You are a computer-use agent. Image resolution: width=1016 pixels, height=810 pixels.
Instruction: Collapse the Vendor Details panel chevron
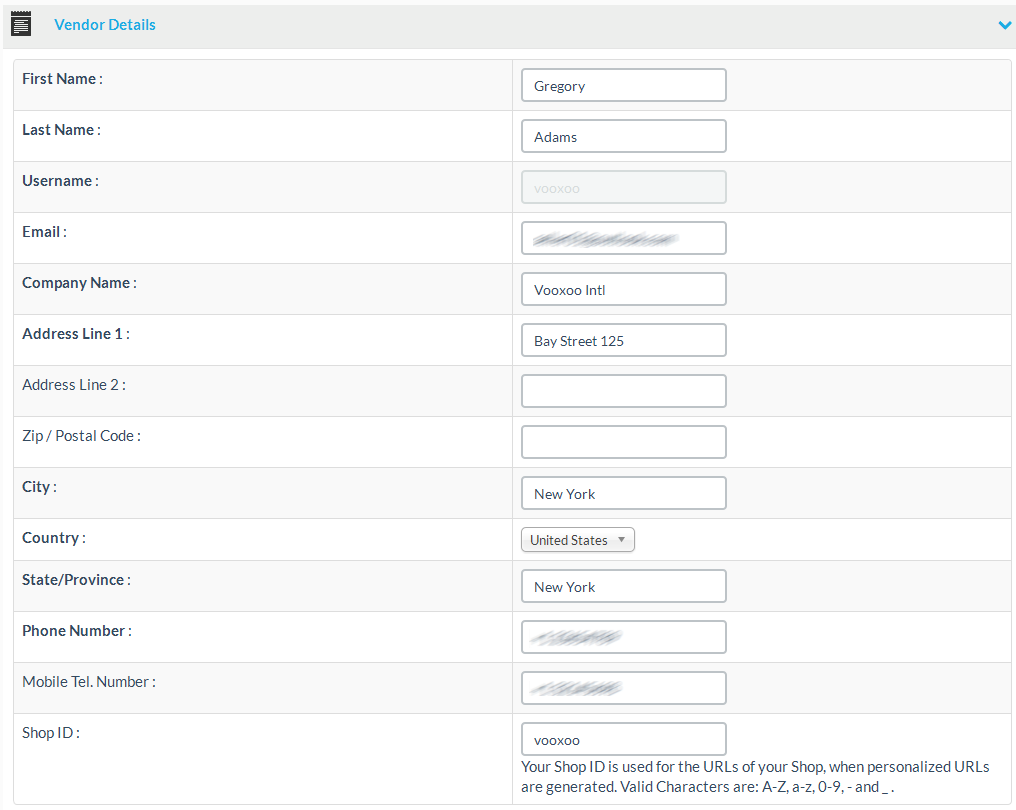1005,25
